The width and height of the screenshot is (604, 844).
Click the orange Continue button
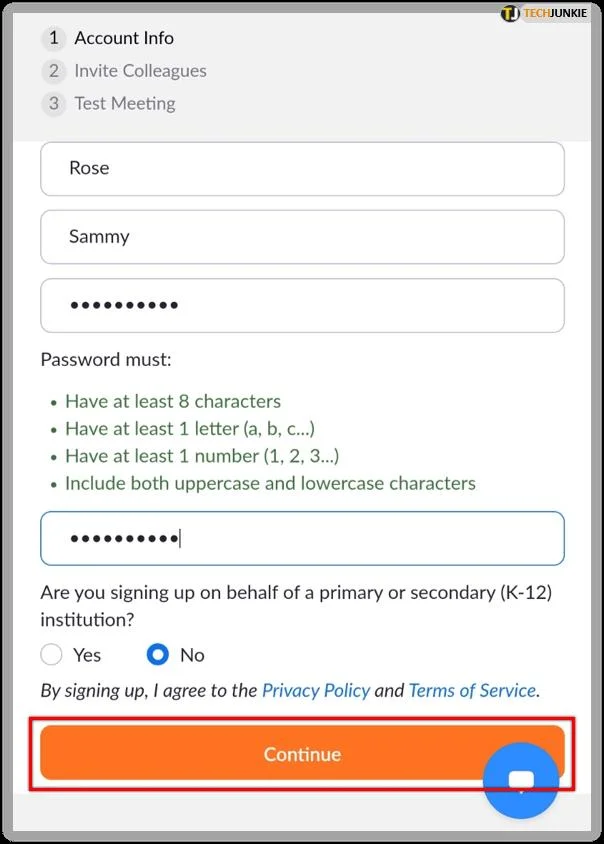click(x=303, y=753)
